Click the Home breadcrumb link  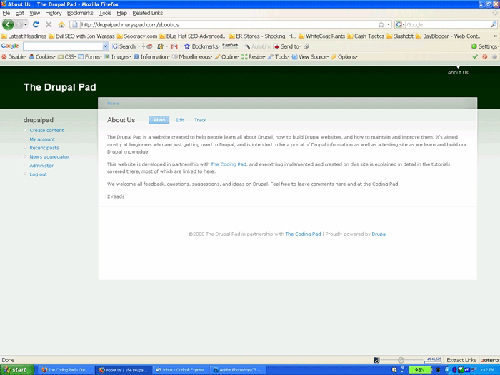(113, 103)
